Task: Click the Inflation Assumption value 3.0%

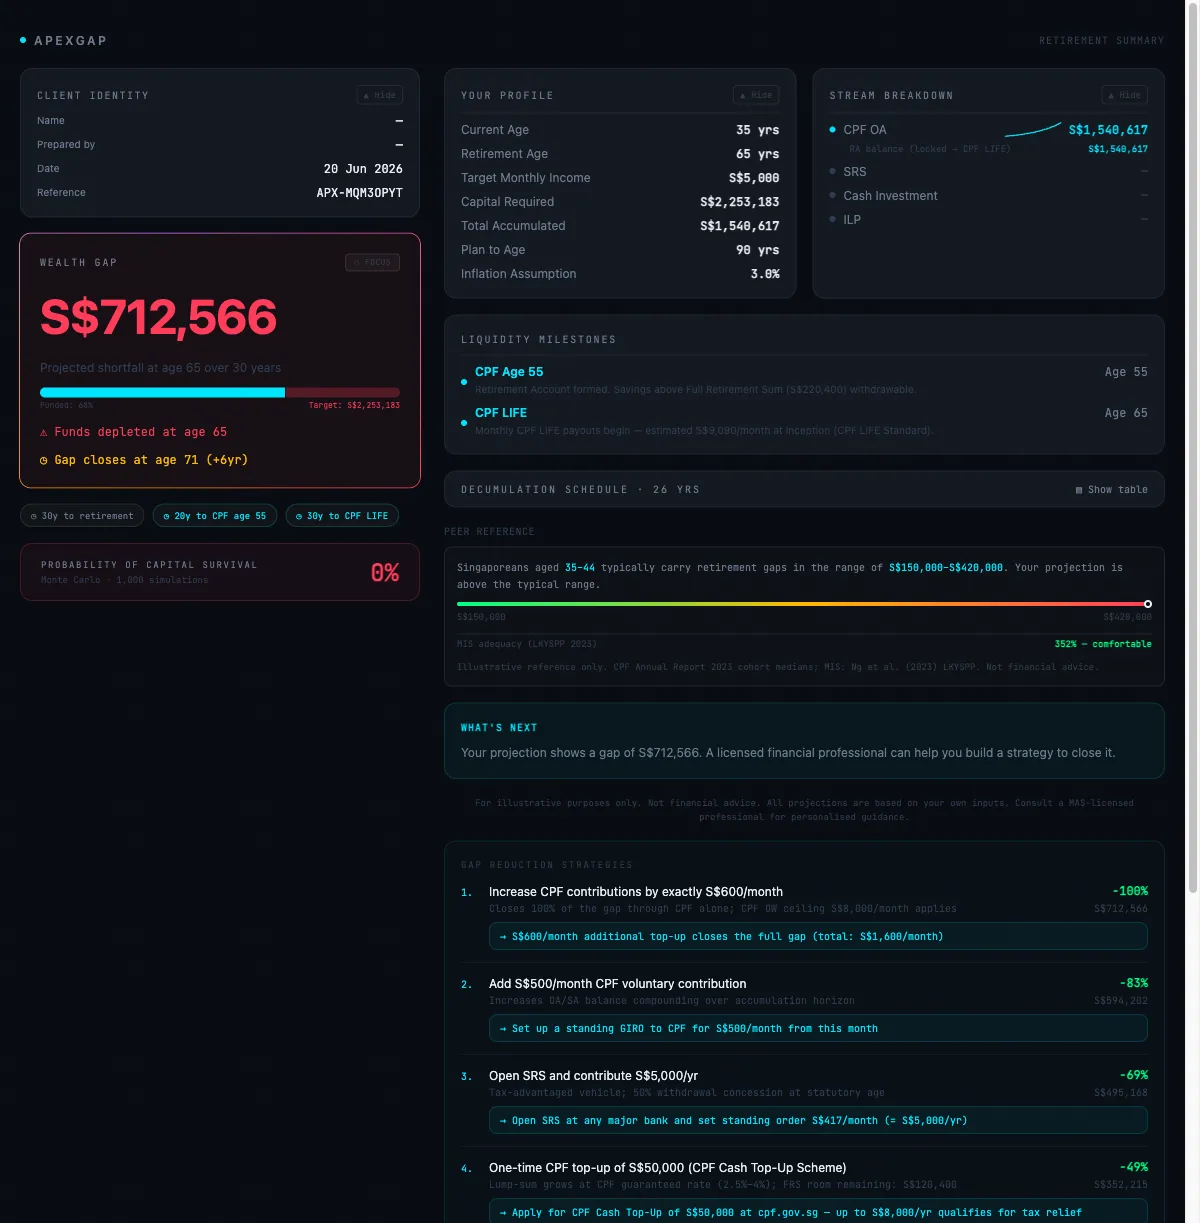Action: [765, 274]
